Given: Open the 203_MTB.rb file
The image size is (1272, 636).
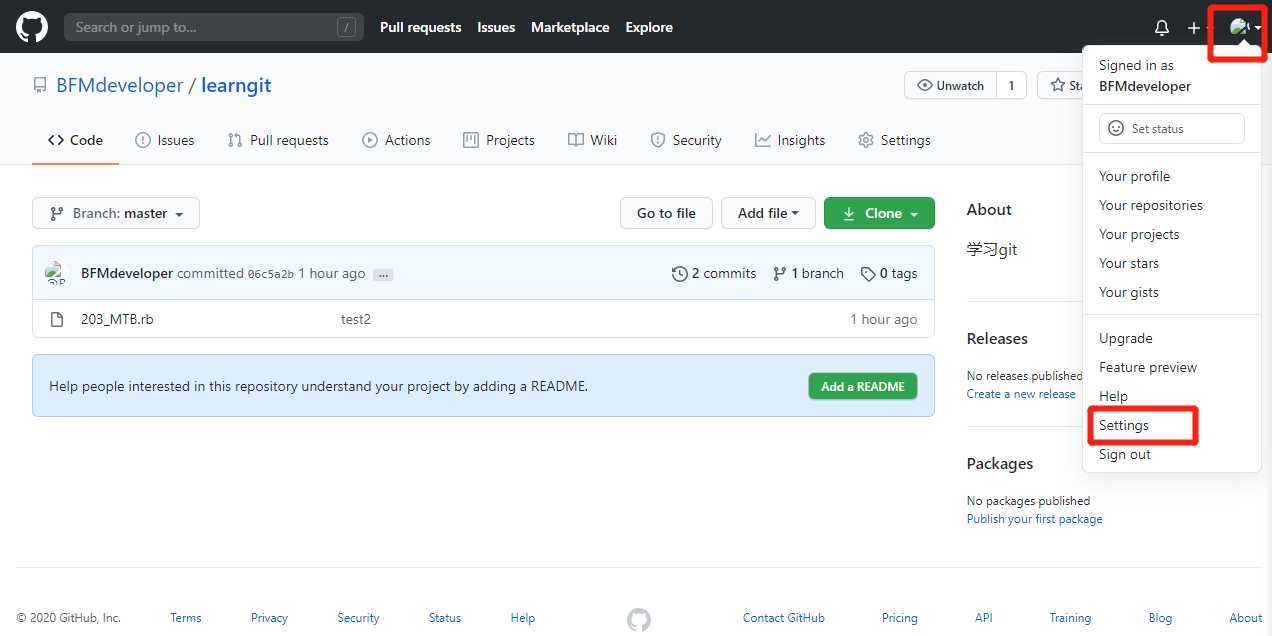Looking at the screenshot, I should pyautogui.click(x=117, y=319).
